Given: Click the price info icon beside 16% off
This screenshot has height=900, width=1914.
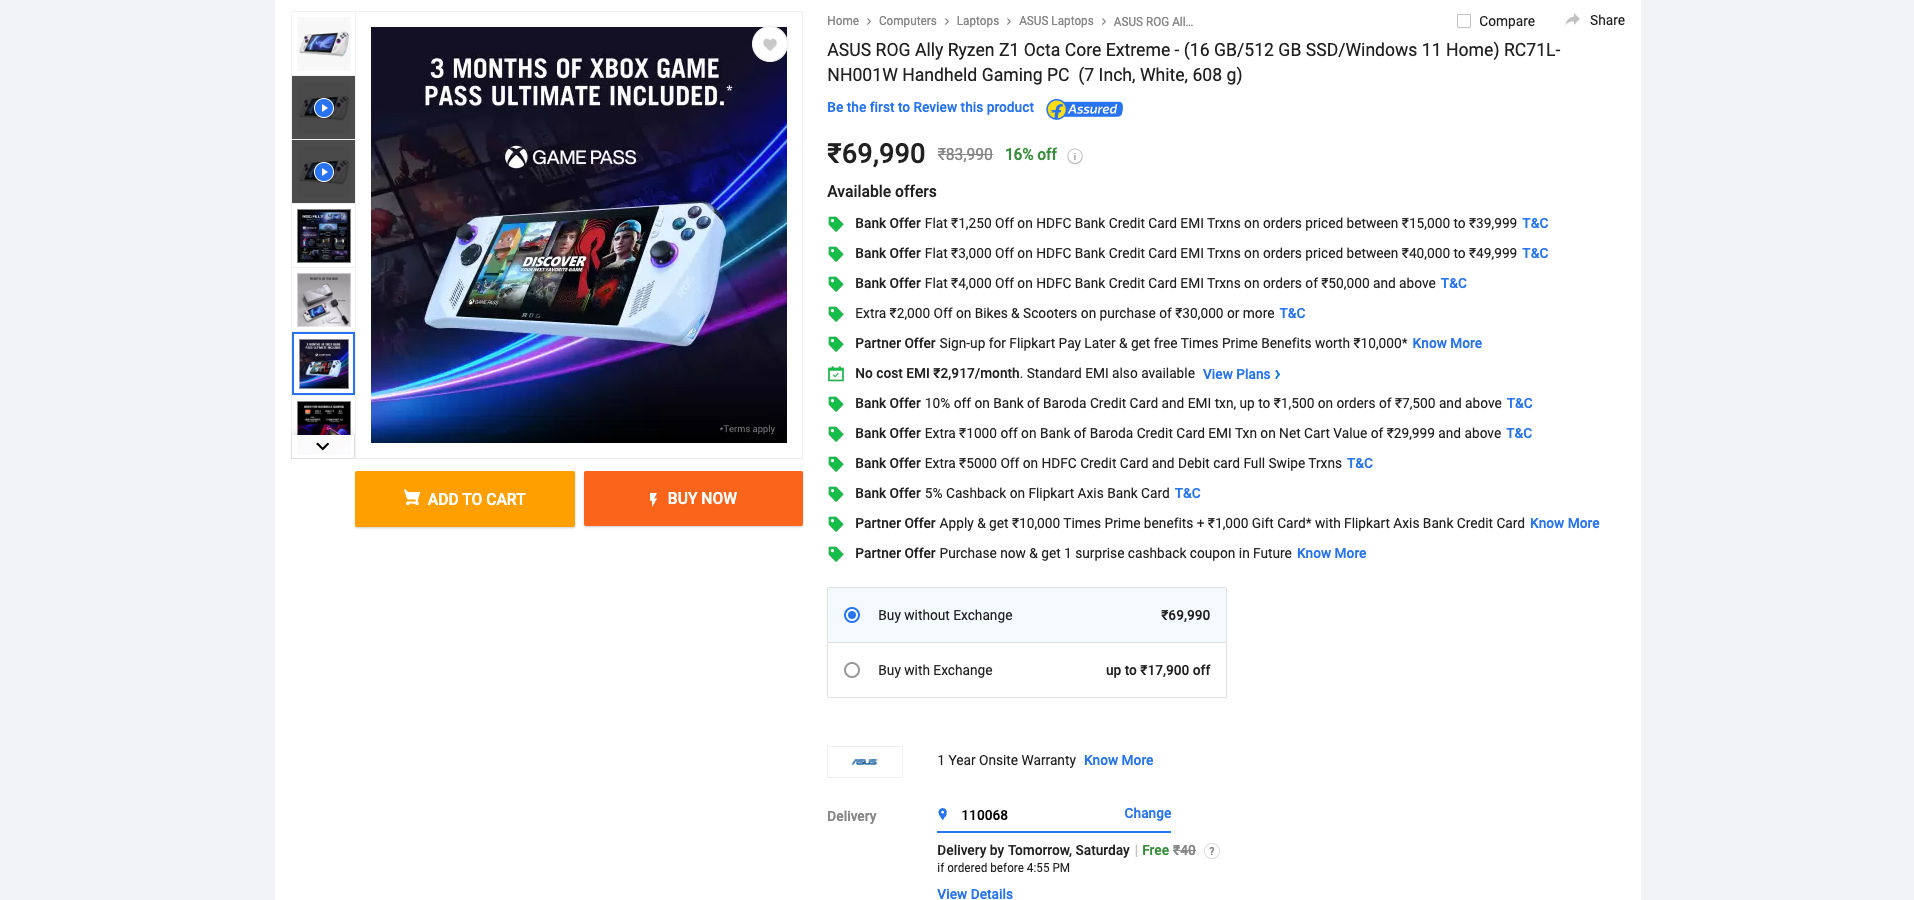Looking at the screenshot, I should tap(1075, 156).
